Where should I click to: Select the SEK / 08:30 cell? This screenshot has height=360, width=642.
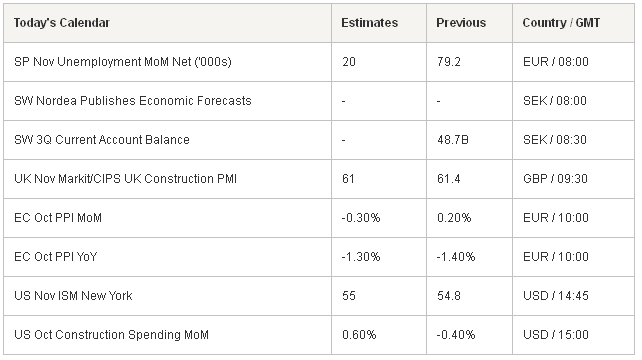(555, 140)
